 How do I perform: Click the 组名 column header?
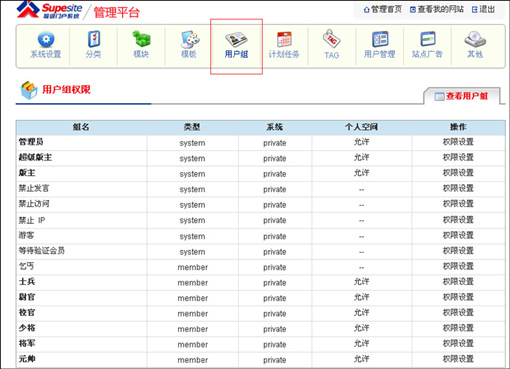point(81,127)
